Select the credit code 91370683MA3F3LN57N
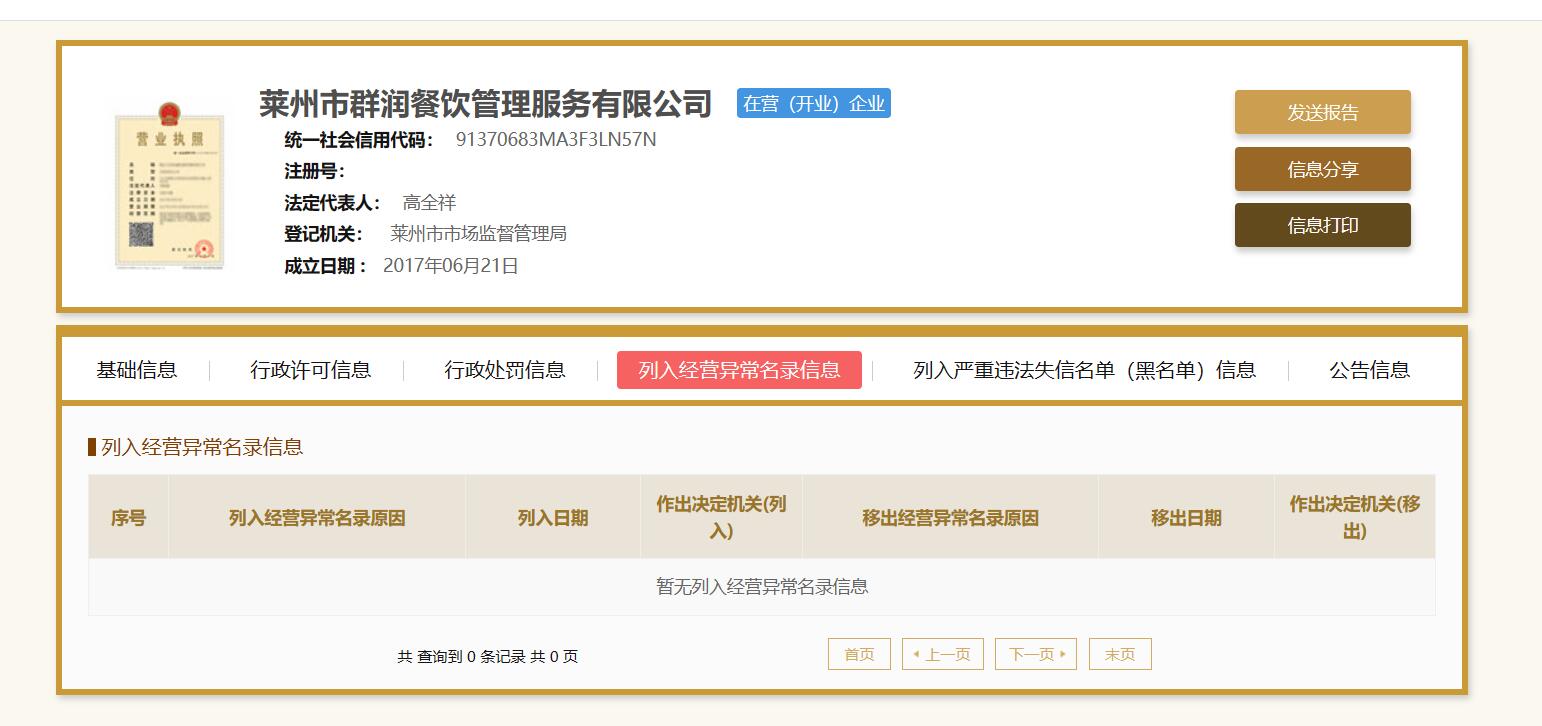 click(556, 139)
